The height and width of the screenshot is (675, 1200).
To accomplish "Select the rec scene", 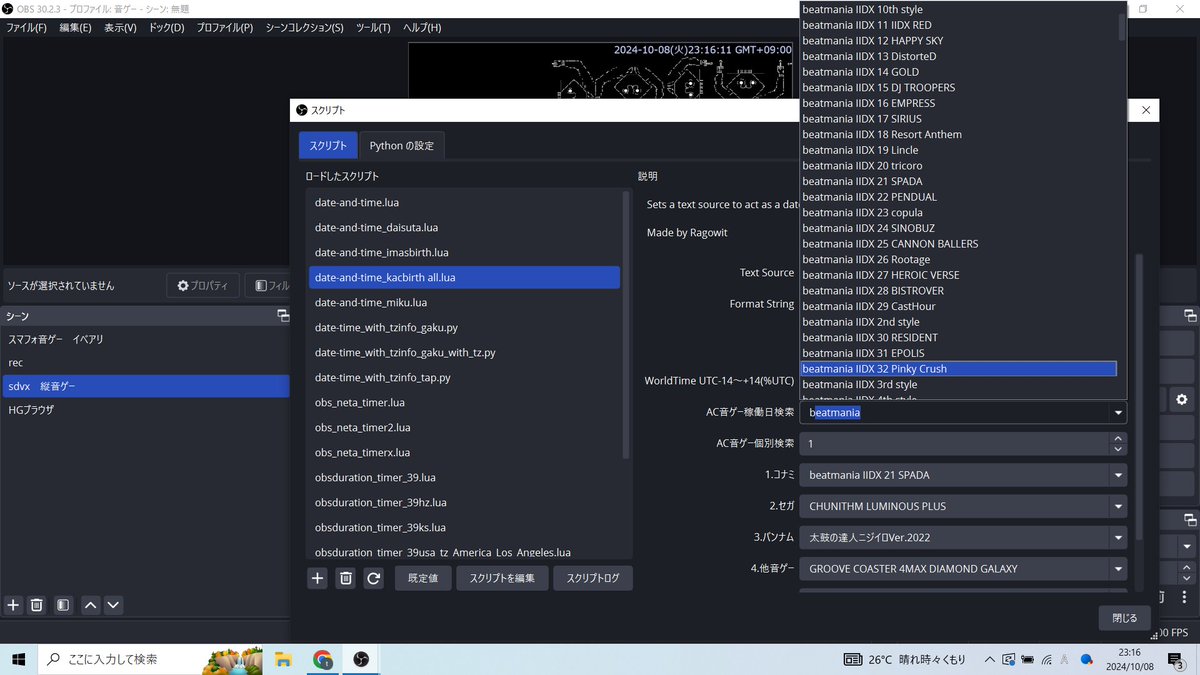I will point(145,362).
